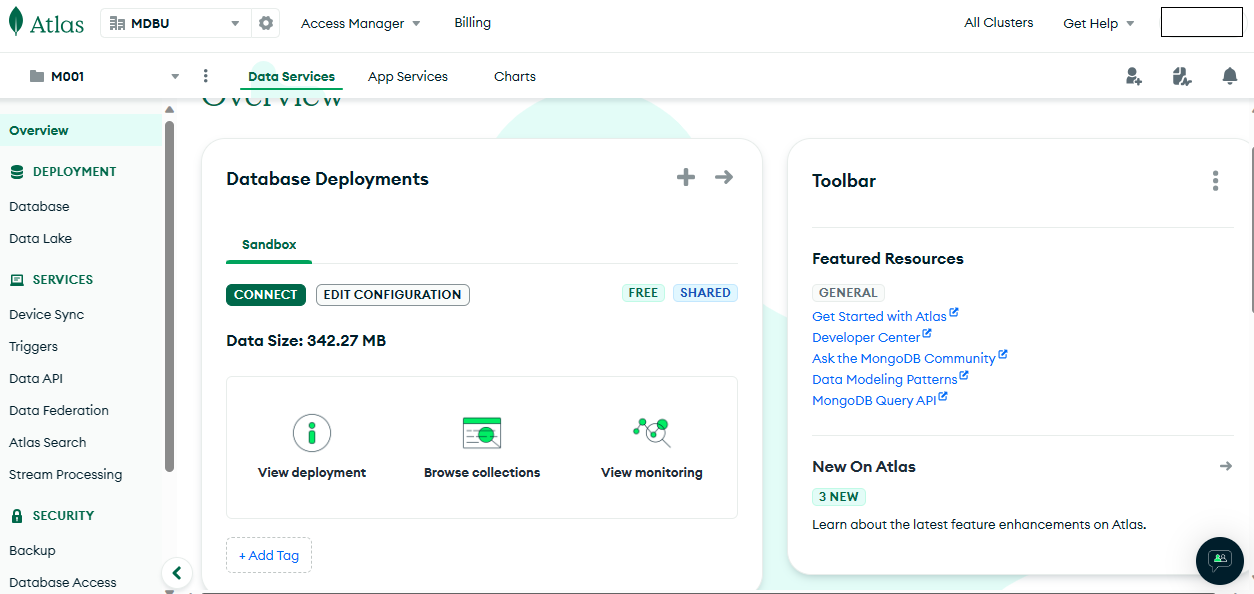1254x594 pixels.
Task: Go to Database Deployments arrow icon
Action: 724,177
